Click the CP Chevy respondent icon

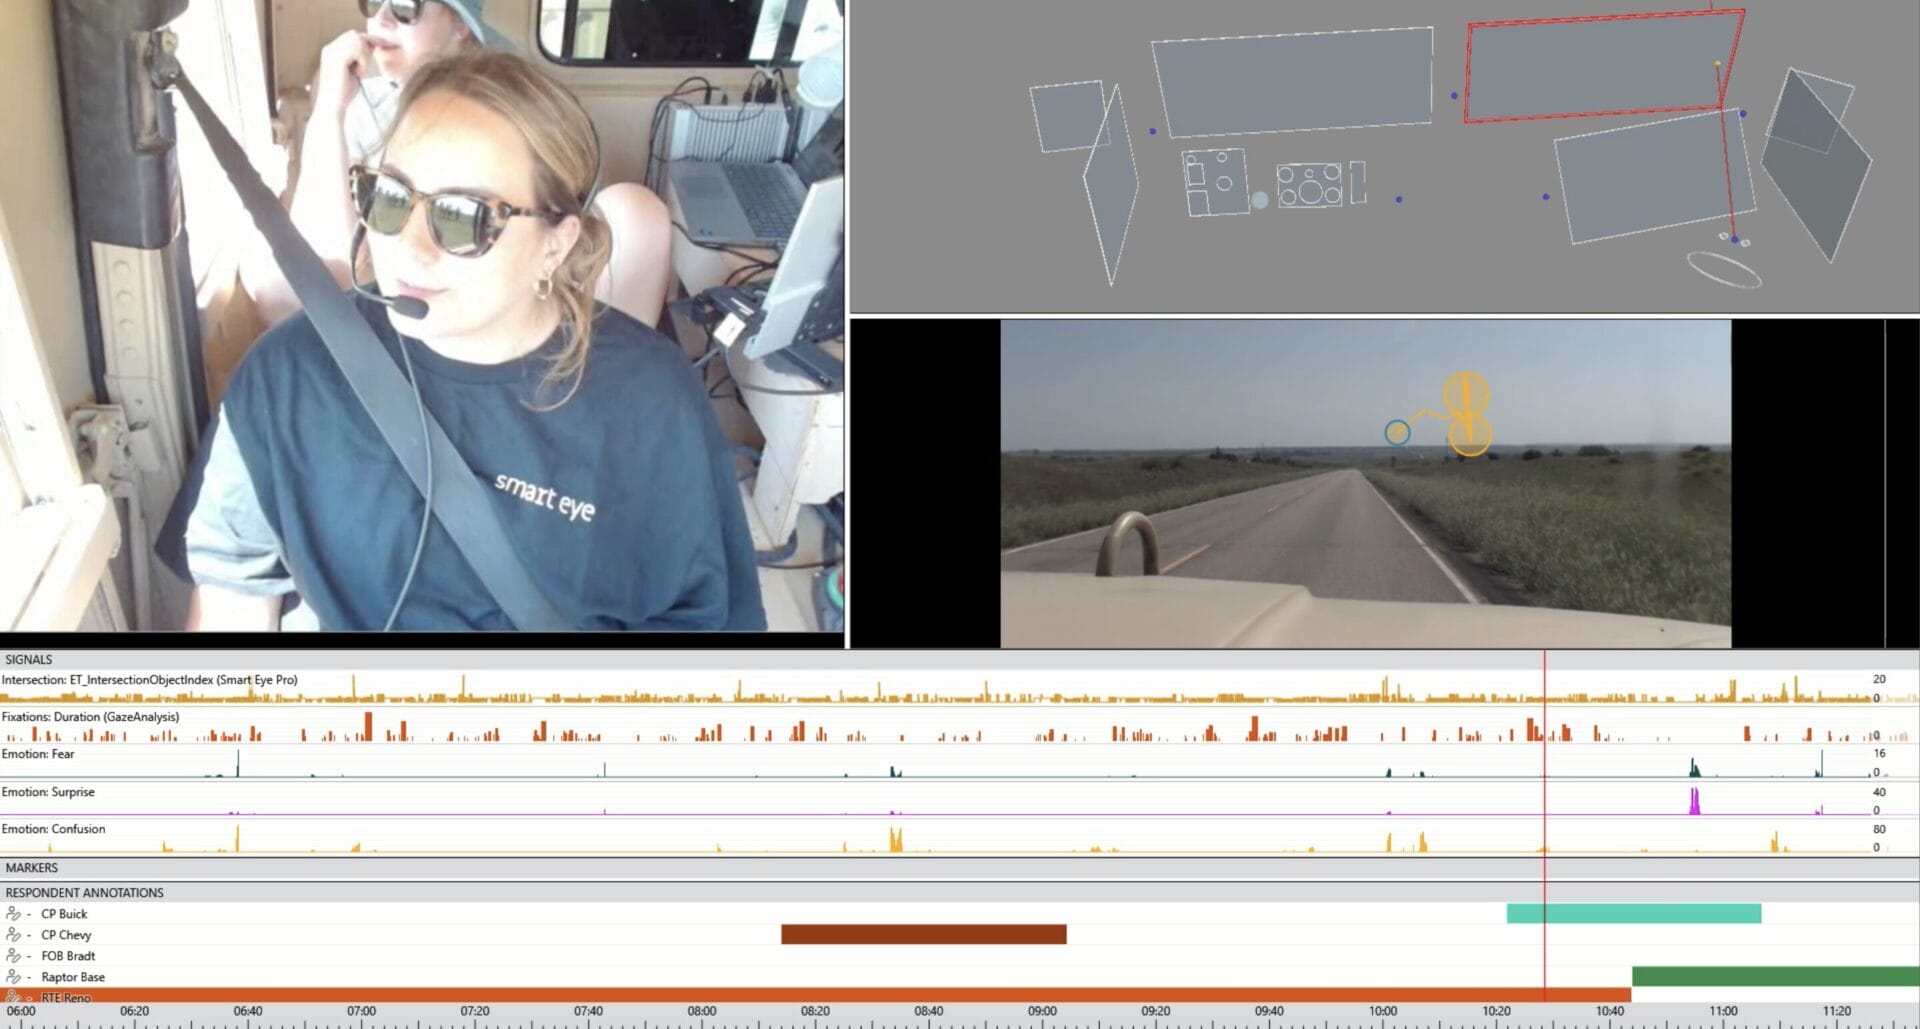point(13,935)
